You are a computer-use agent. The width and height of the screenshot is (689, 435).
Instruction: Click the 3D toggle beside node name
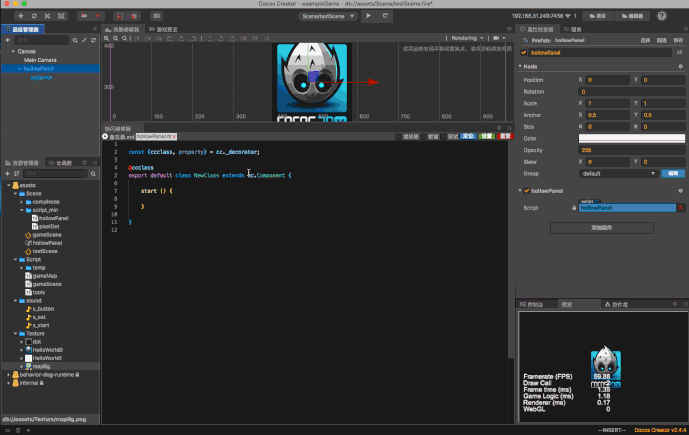tap(679, 52)
